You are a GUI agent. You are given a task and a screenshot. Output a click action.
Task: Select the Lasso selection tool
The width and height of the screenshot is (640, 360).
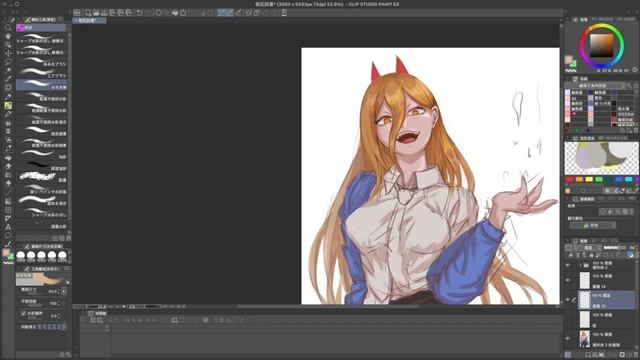(8, 62)
